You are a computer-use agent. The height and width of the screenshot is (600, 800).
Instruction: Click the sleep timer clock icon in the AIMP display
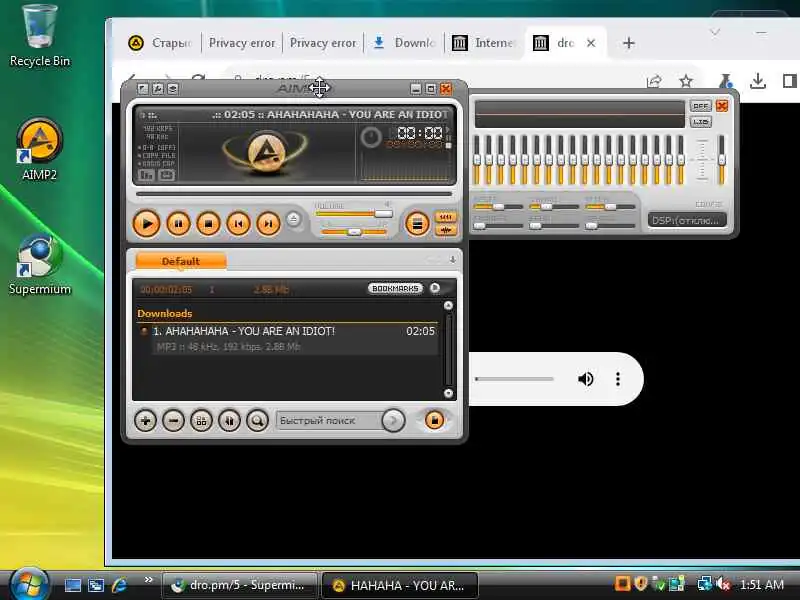tap(371, 137)
